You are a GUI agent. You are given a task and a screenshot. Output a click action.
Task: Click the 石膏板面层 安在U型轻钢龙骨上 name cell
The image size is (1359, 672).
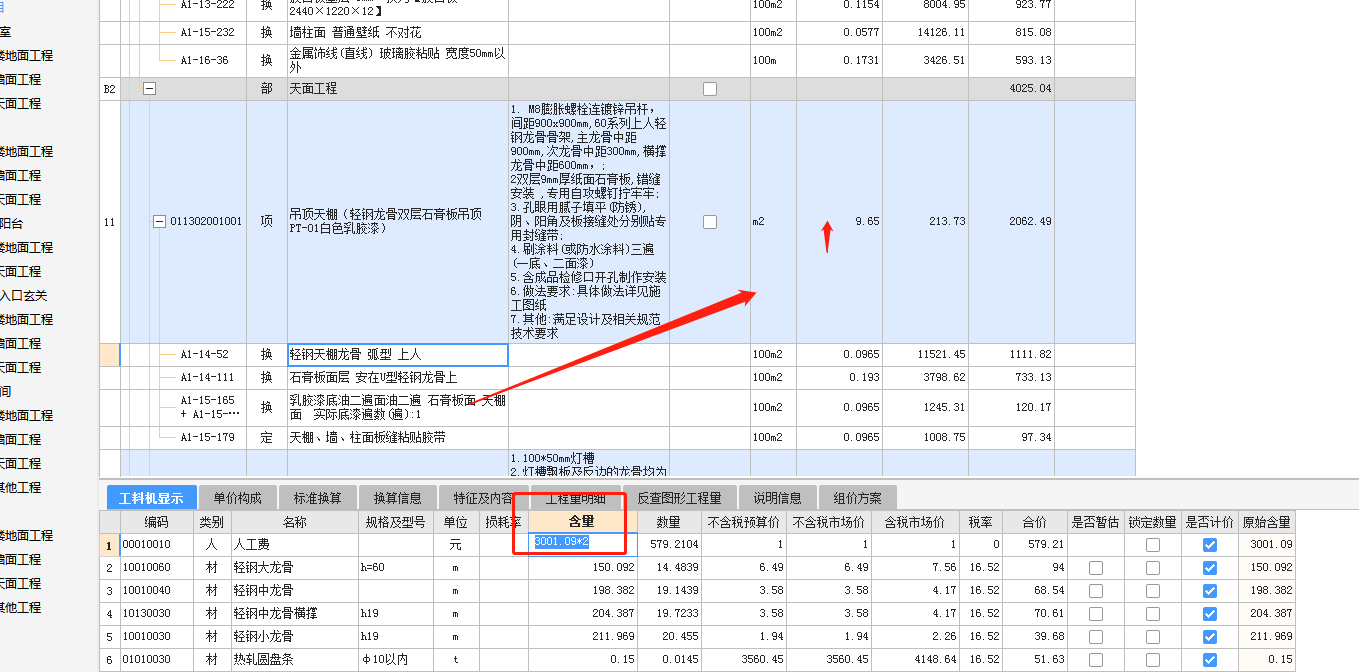coord(398,378)
